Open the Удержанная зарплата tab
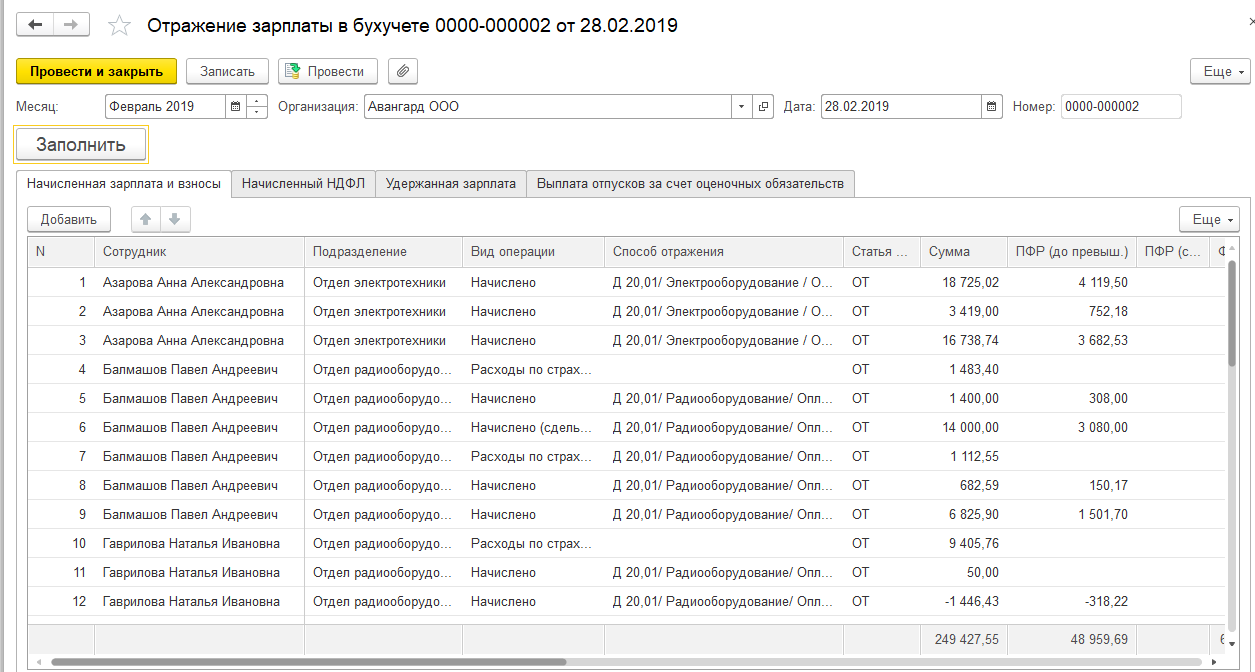The width and height of the screenshot is (1255, 672). click(451, 184)
